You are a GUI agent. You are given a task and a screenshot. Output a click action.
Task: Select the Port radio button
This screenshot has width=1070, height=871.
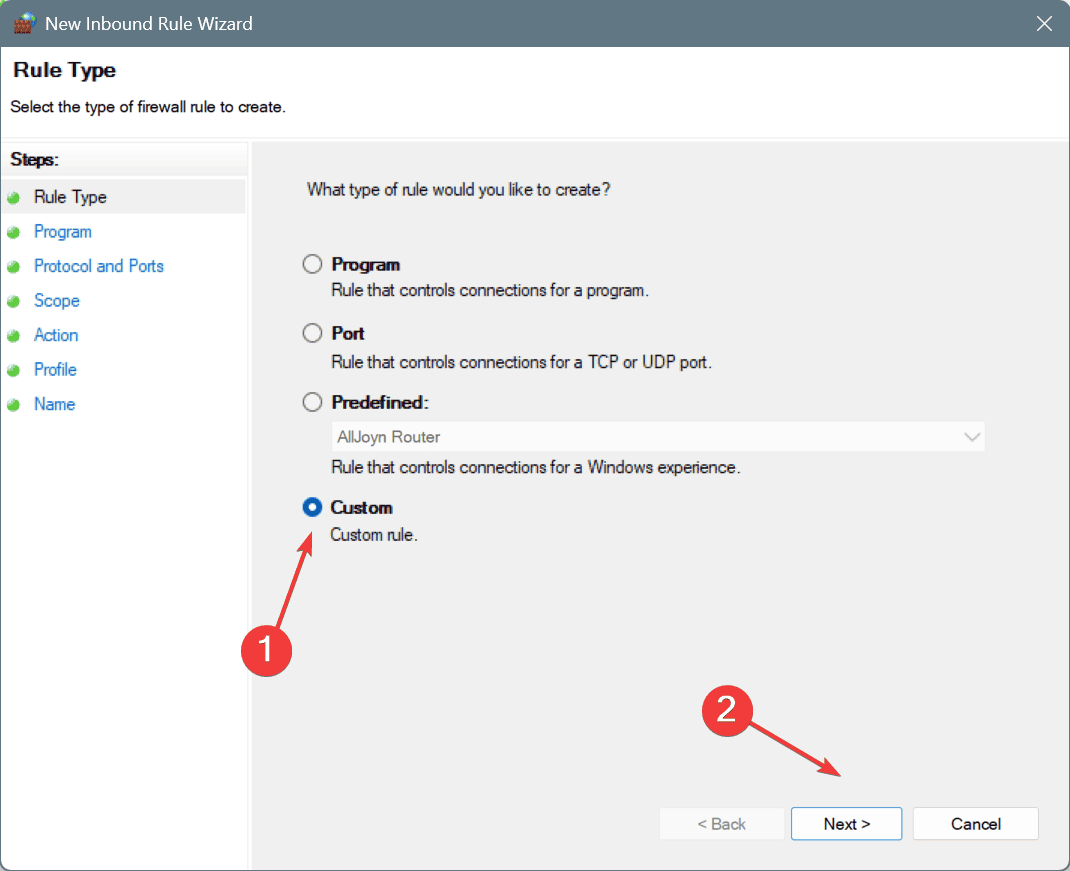[x=313, y=333]
